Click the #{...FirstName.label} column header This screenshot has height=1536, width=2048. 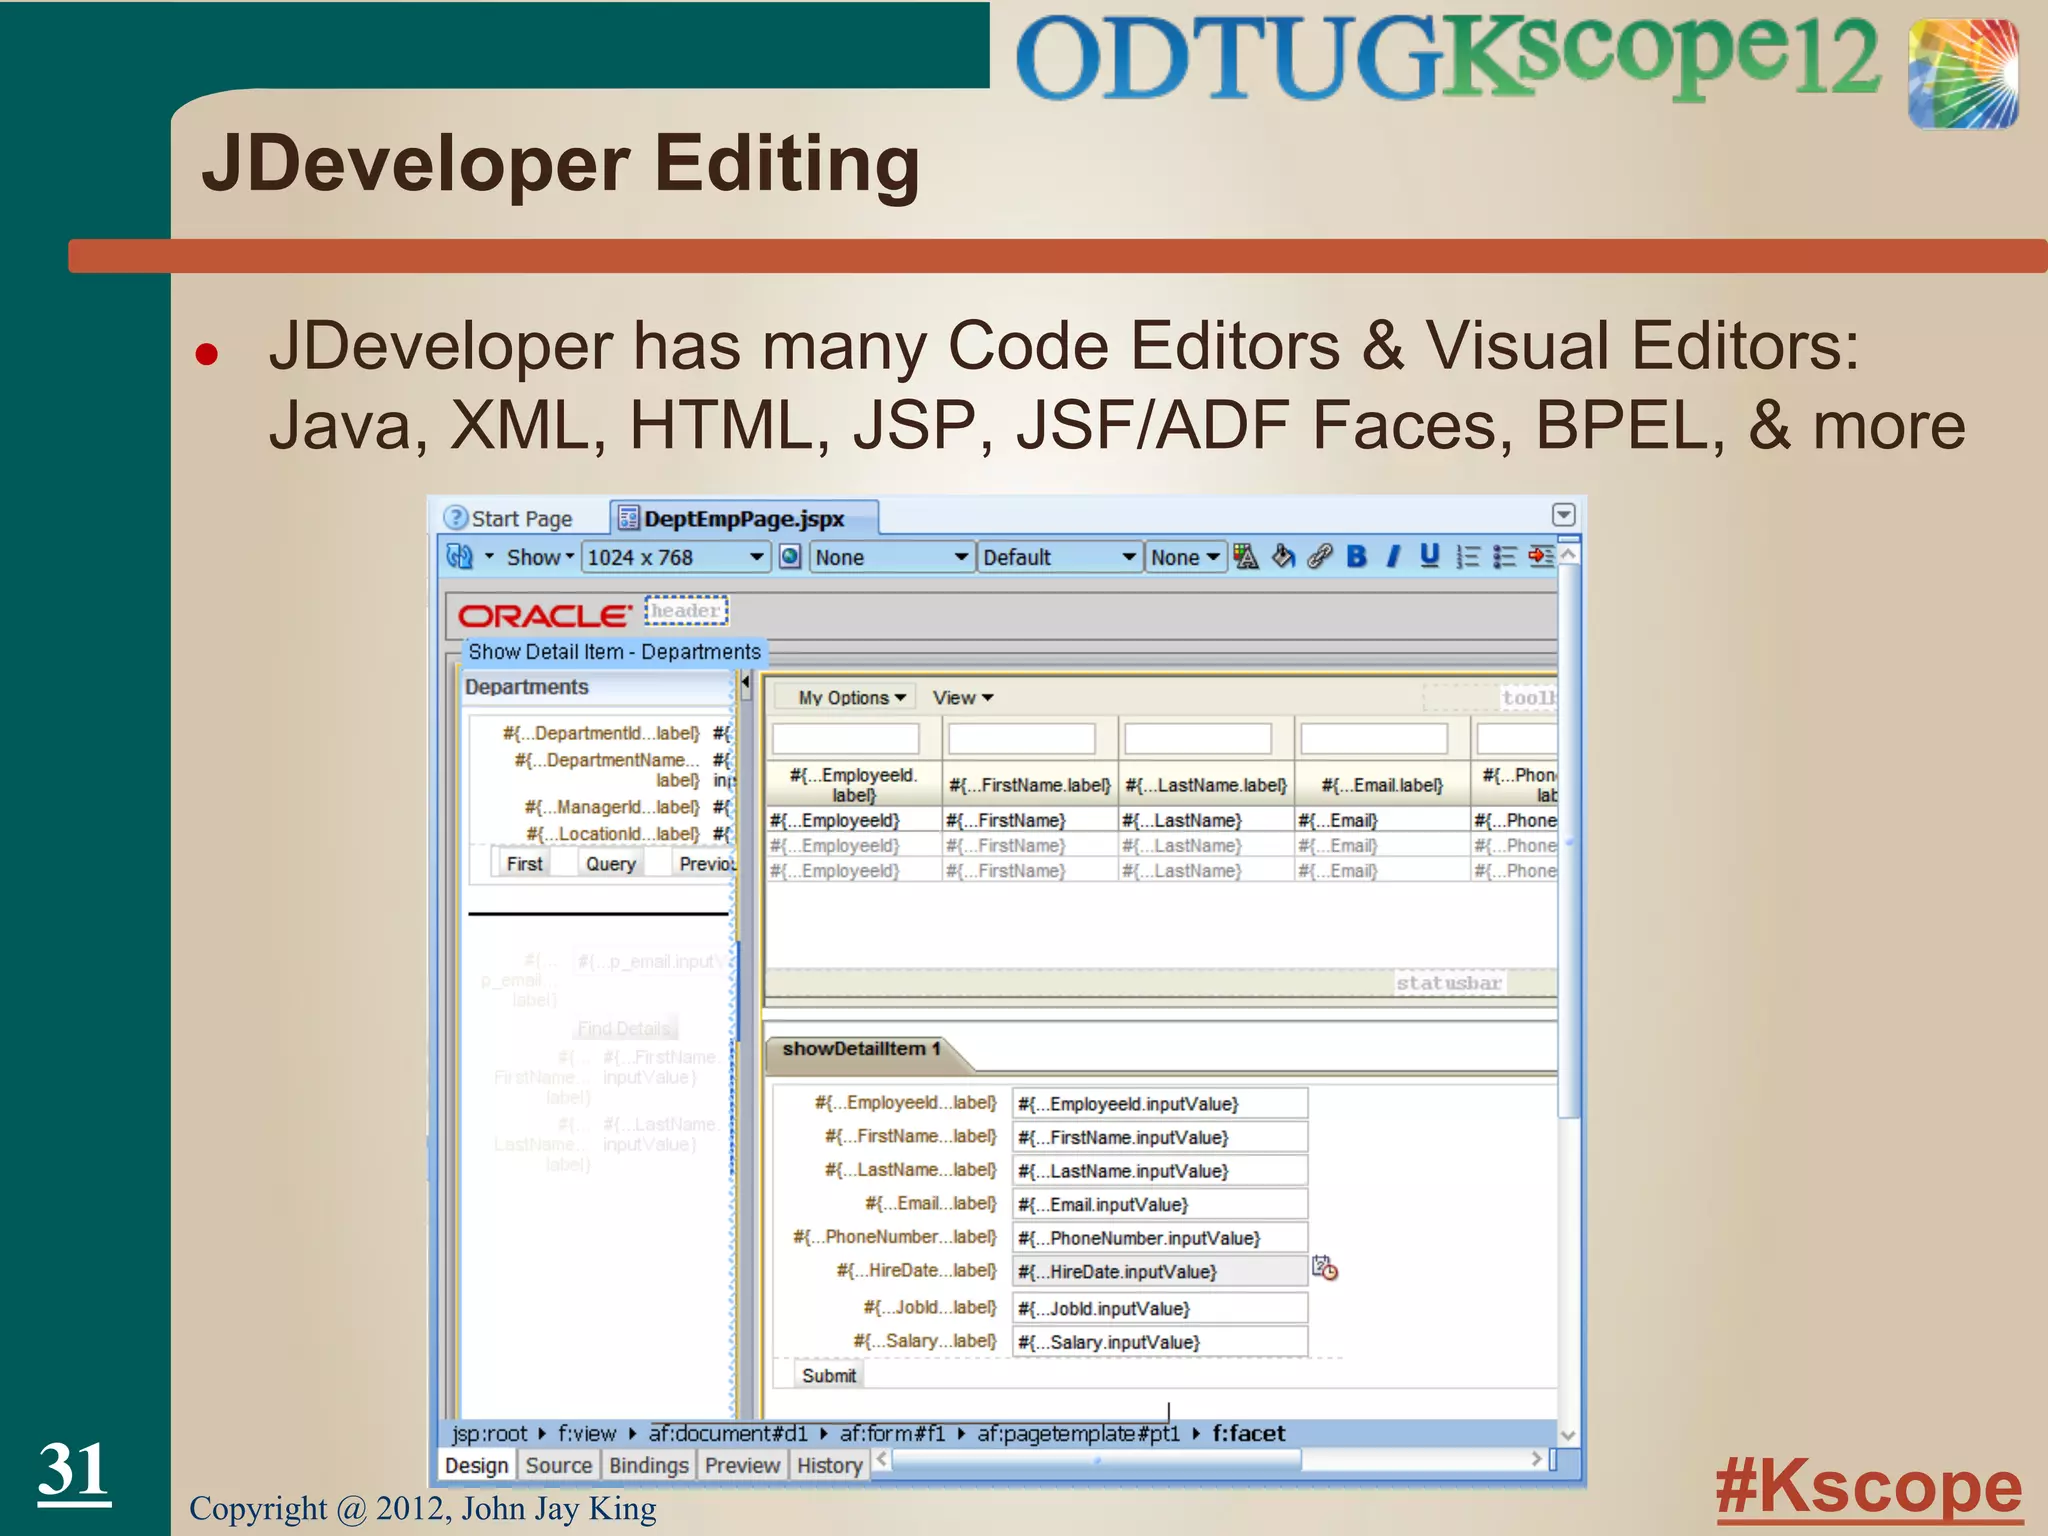1030,785
